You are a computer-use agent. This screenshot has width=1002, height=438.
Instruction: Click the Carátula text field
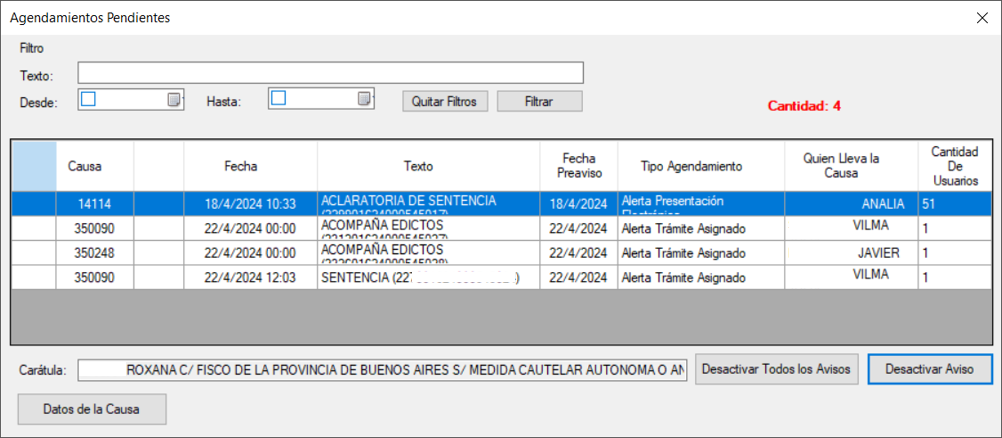382,369
